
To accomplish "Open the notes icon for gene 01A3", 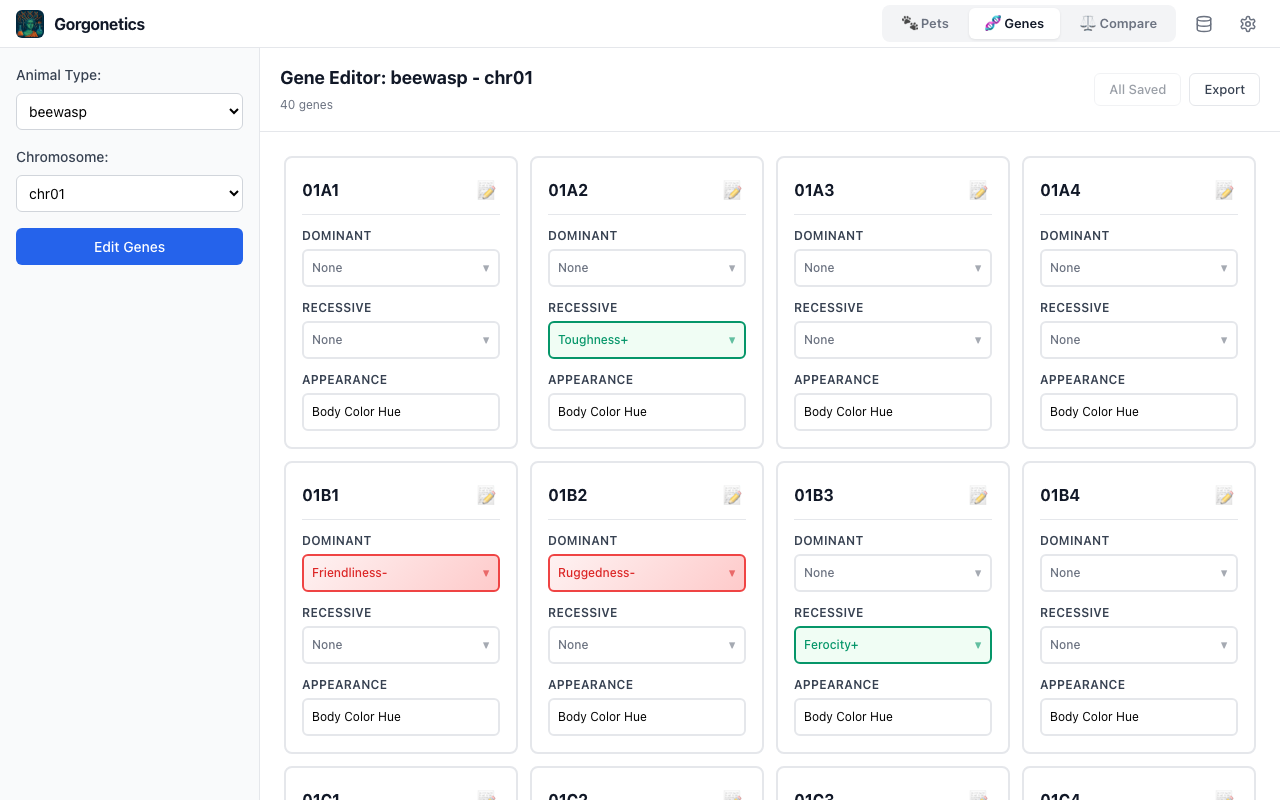I will [978, 190].
